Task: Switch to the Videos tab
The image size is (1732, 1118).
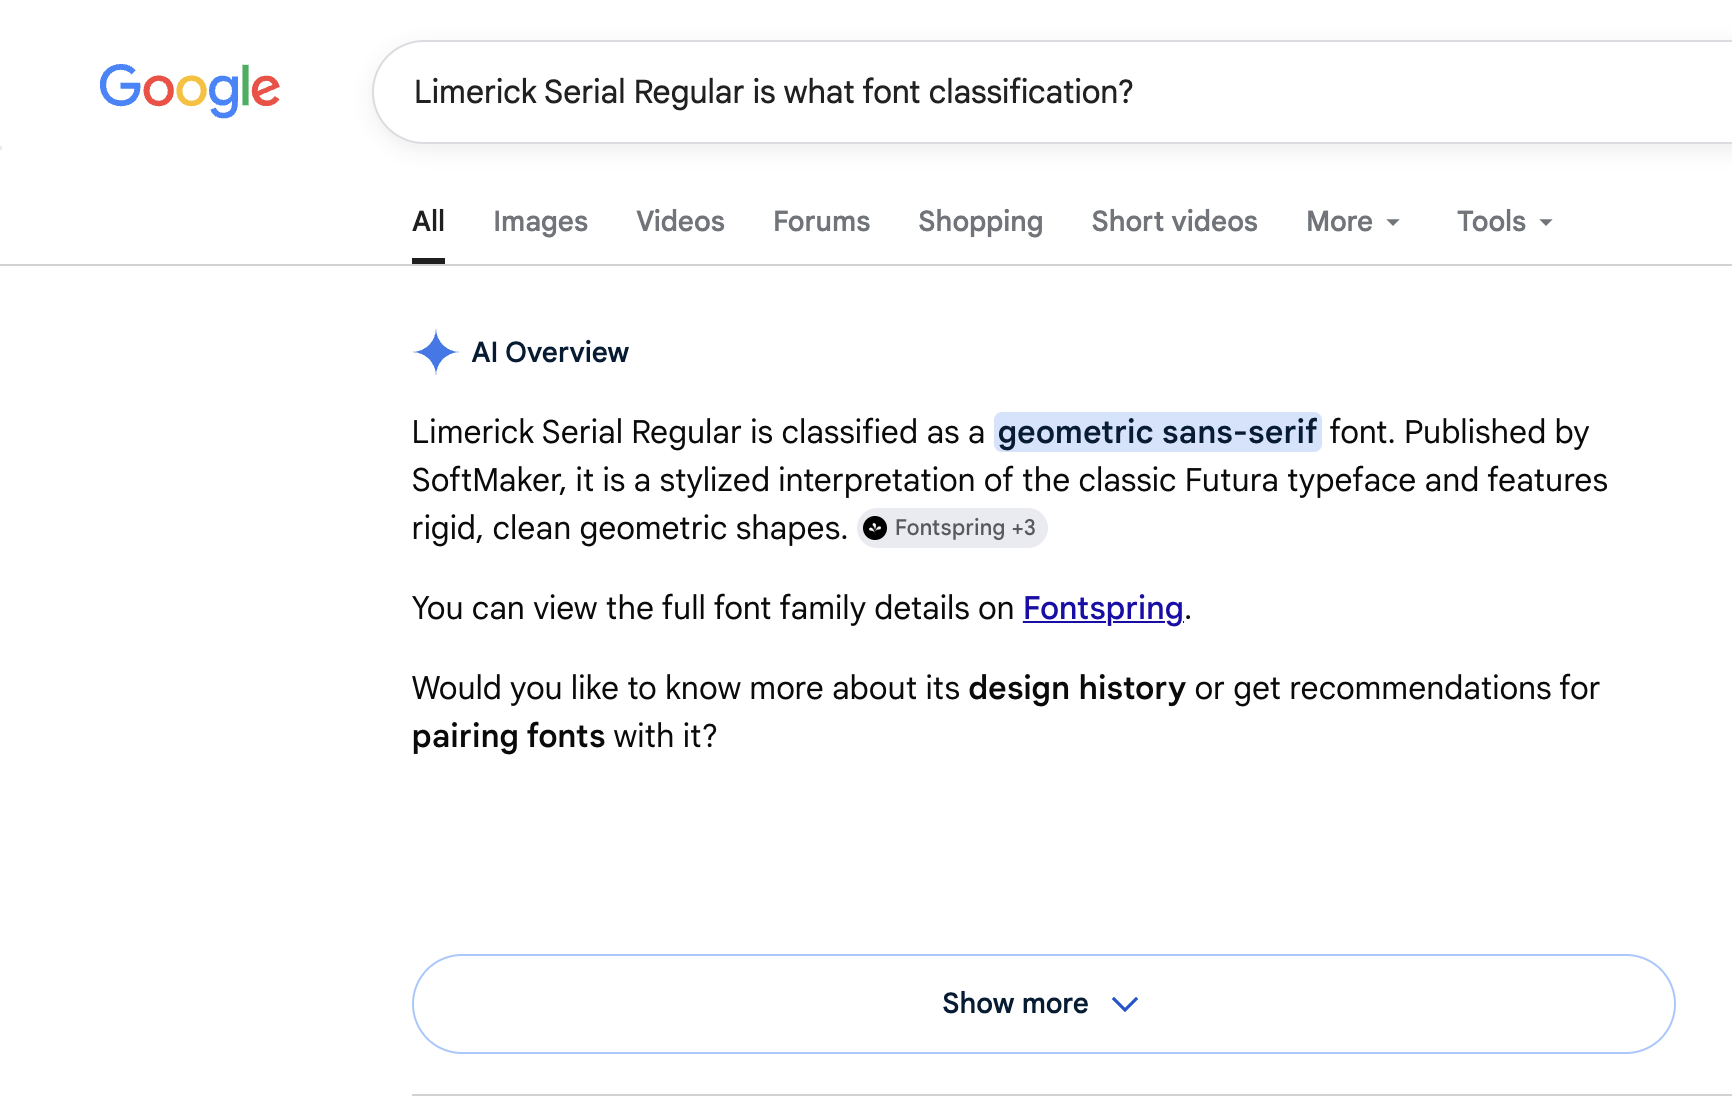Action: click(680, 221)
